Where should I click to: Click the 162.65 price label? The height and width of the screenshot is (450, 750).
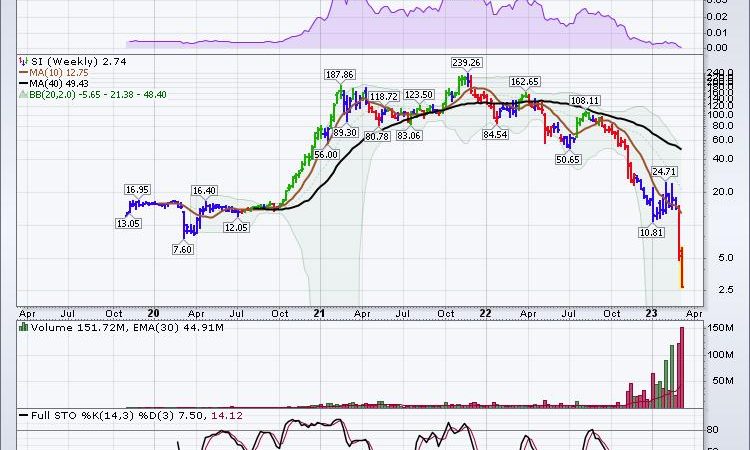coord(525,82)
